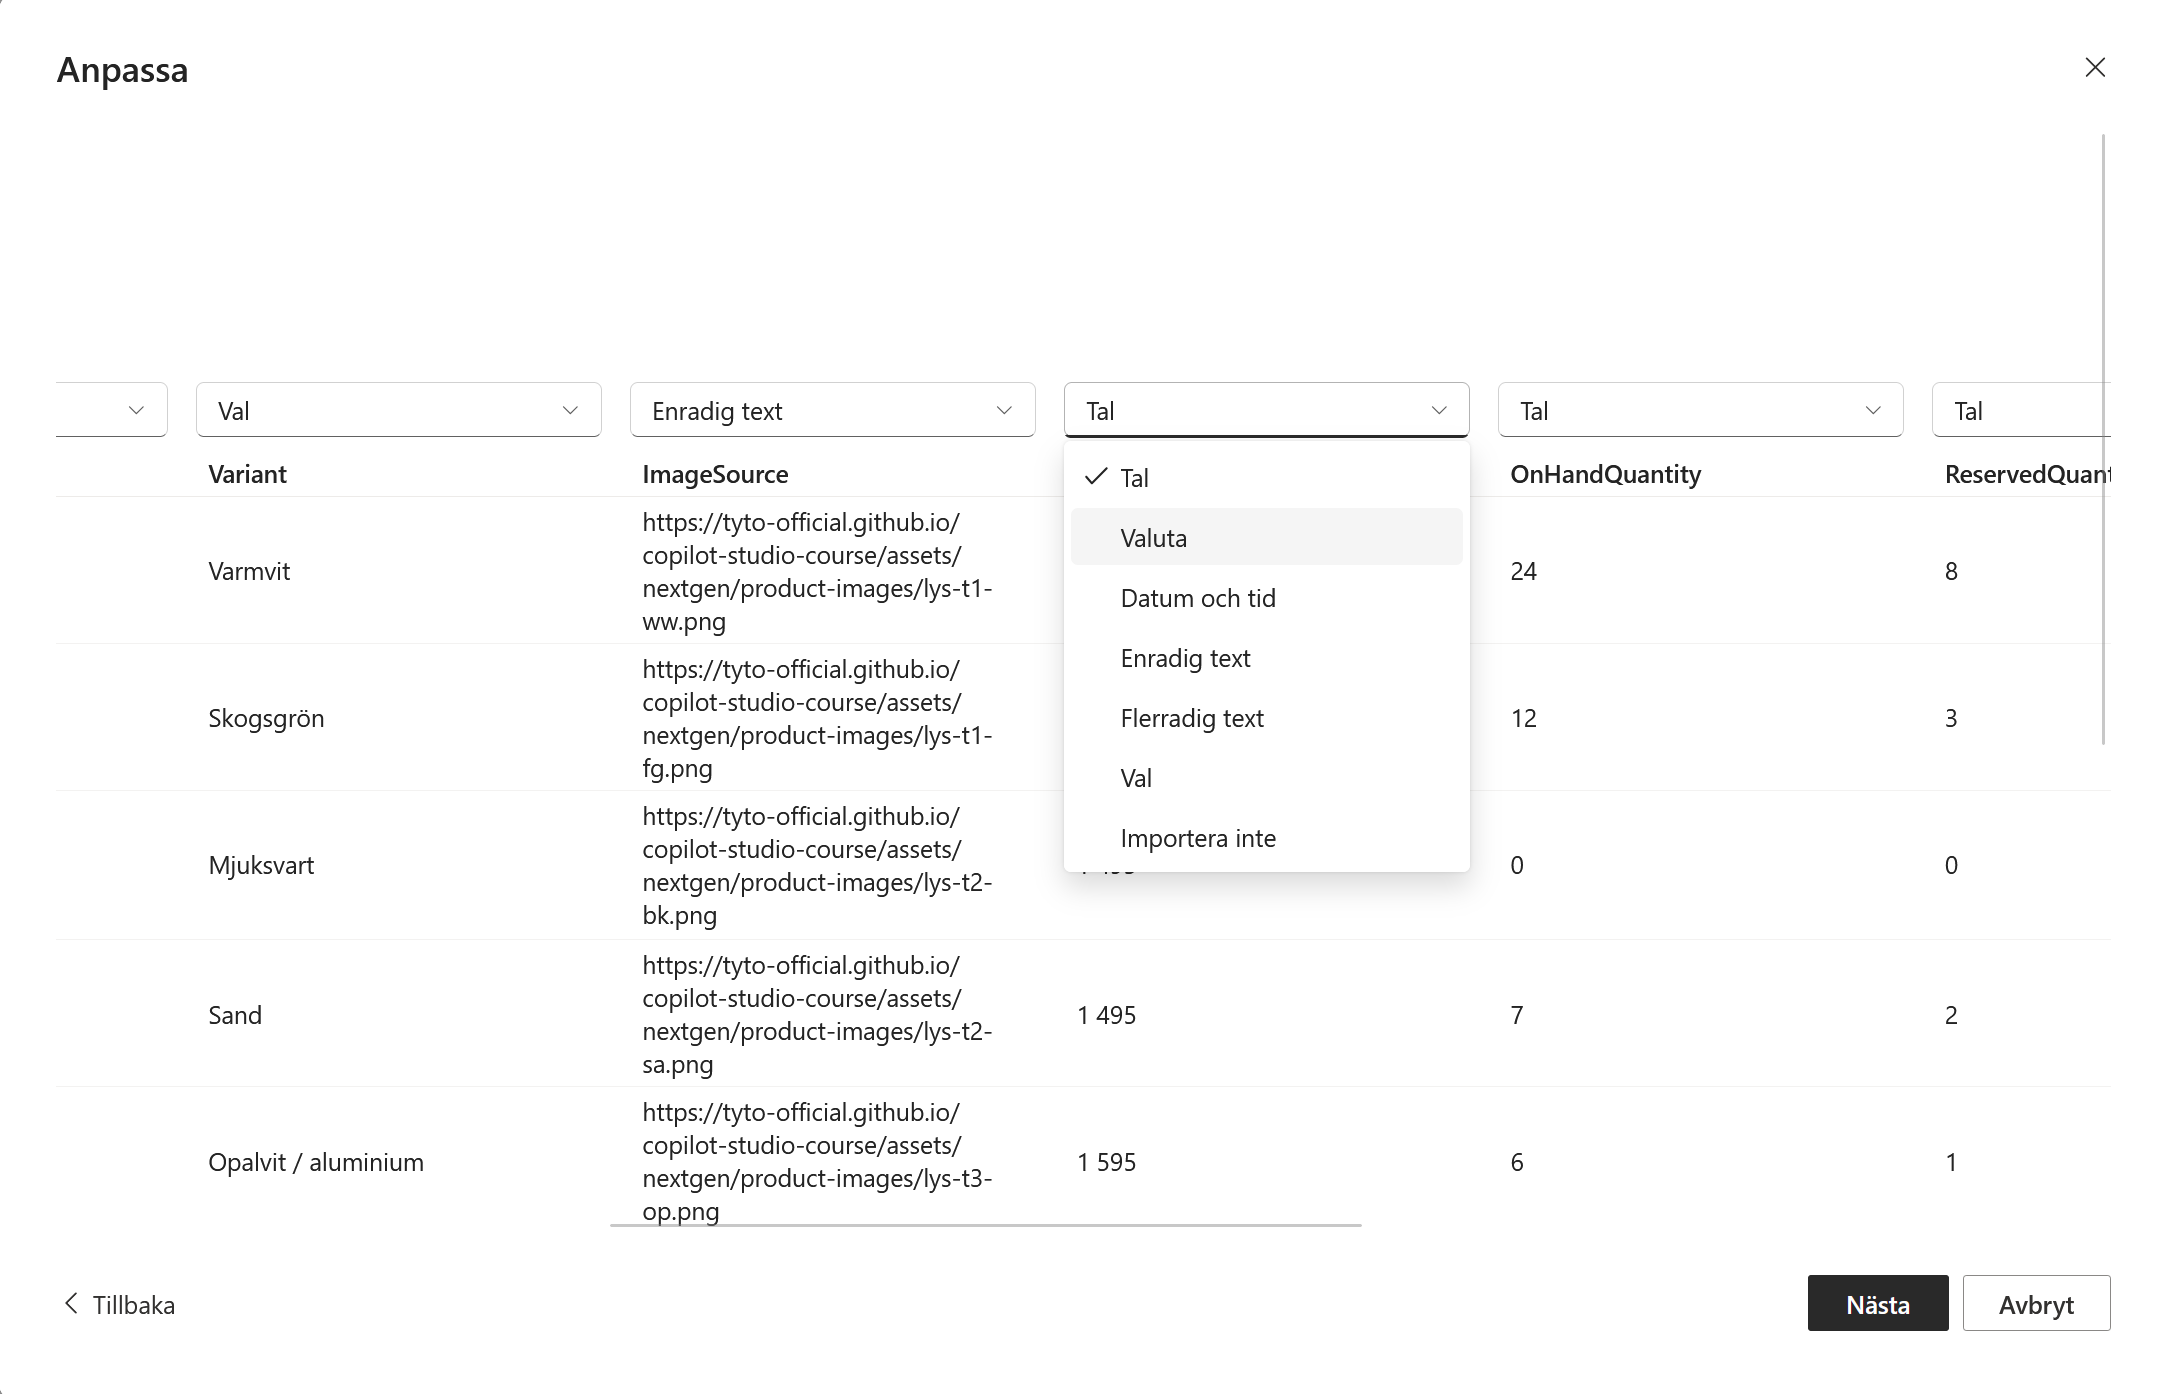This screenshot has height=1394, width=2159.
Task: Click the image URL ending lys-t2-sa.png
Action: coord(817,1014)
